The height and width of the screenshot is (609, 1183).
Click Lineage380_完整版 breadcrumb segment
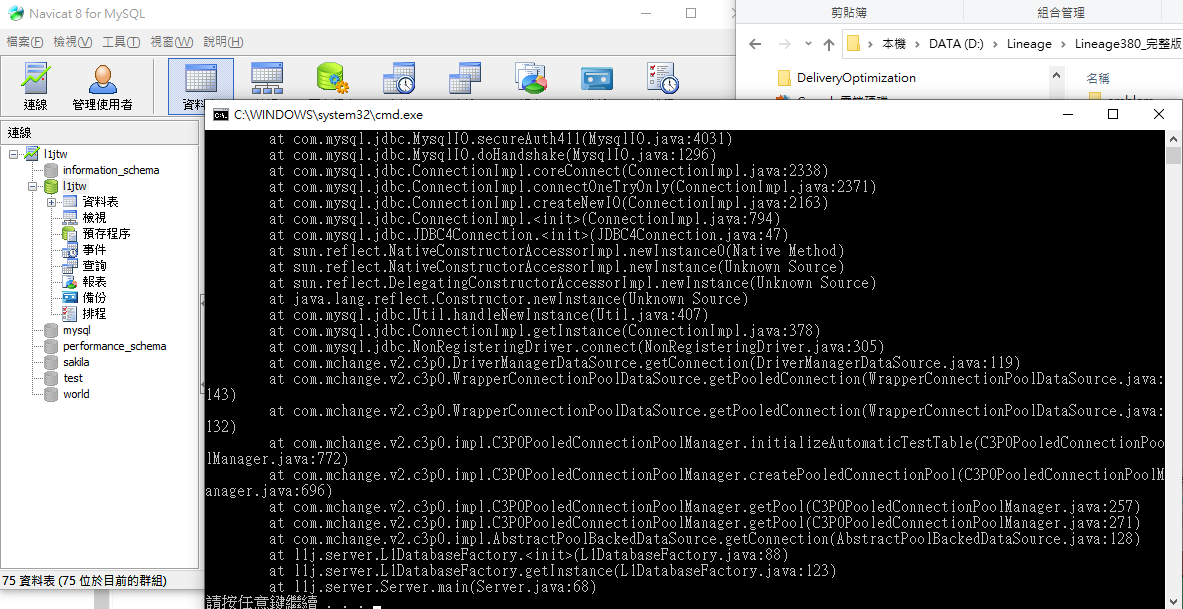[1127, 44]
